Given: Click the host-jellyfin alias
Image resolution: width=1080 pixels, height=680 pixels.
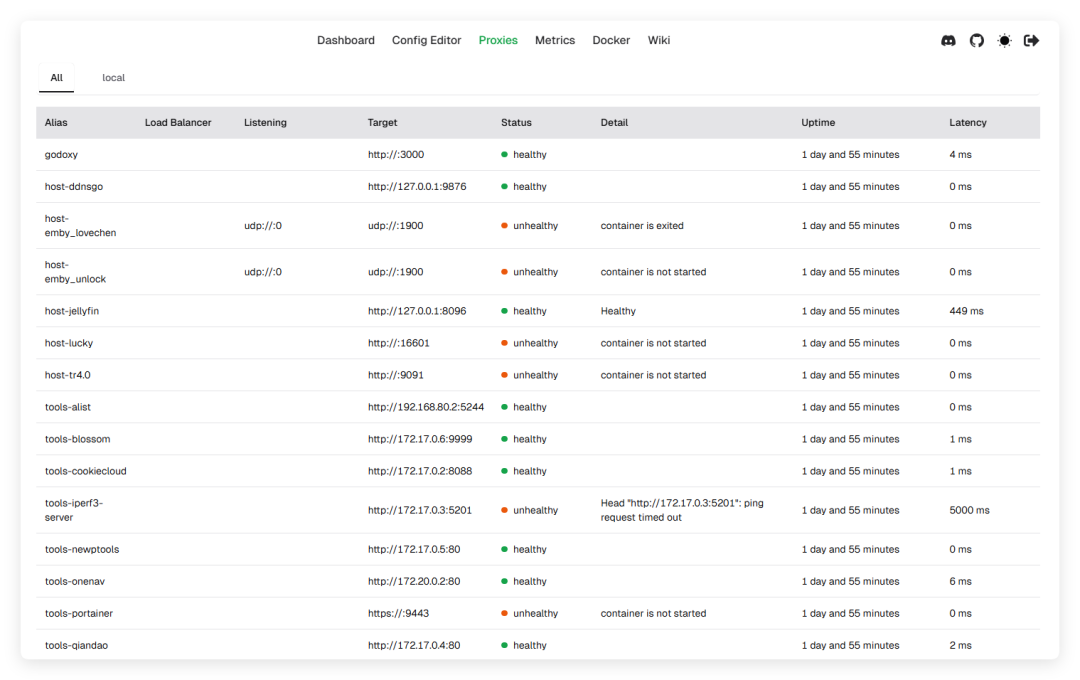Looking at the screenshot, I should pyautogui.click(x=72, y=311).
